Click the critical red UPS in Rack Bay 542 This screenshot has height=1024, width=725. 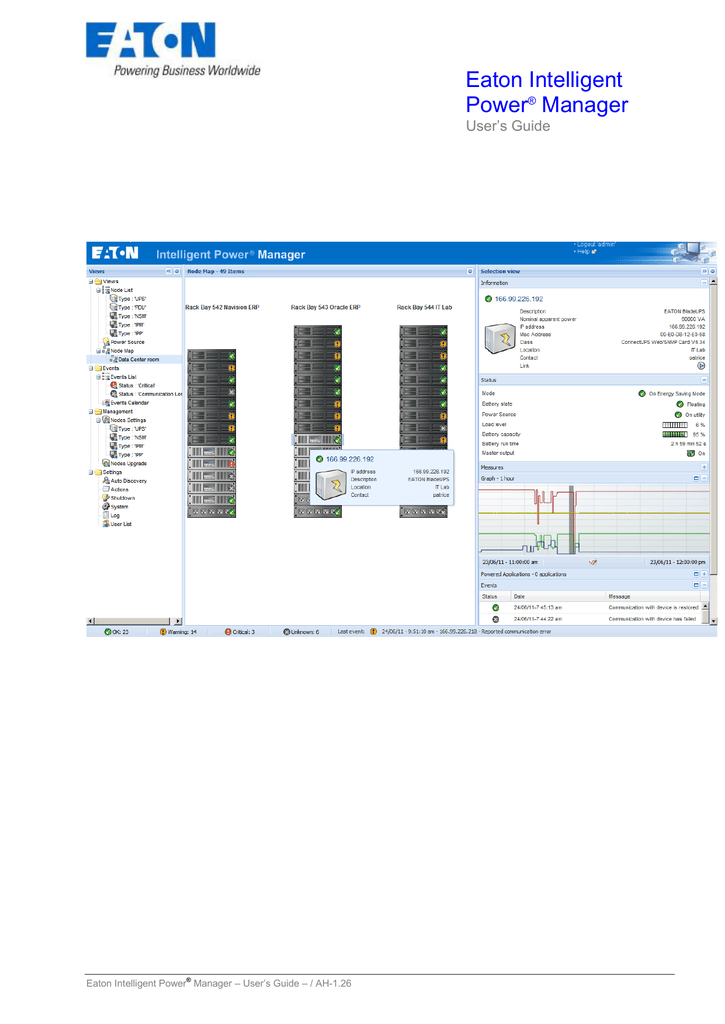click(x=212, y=464)
